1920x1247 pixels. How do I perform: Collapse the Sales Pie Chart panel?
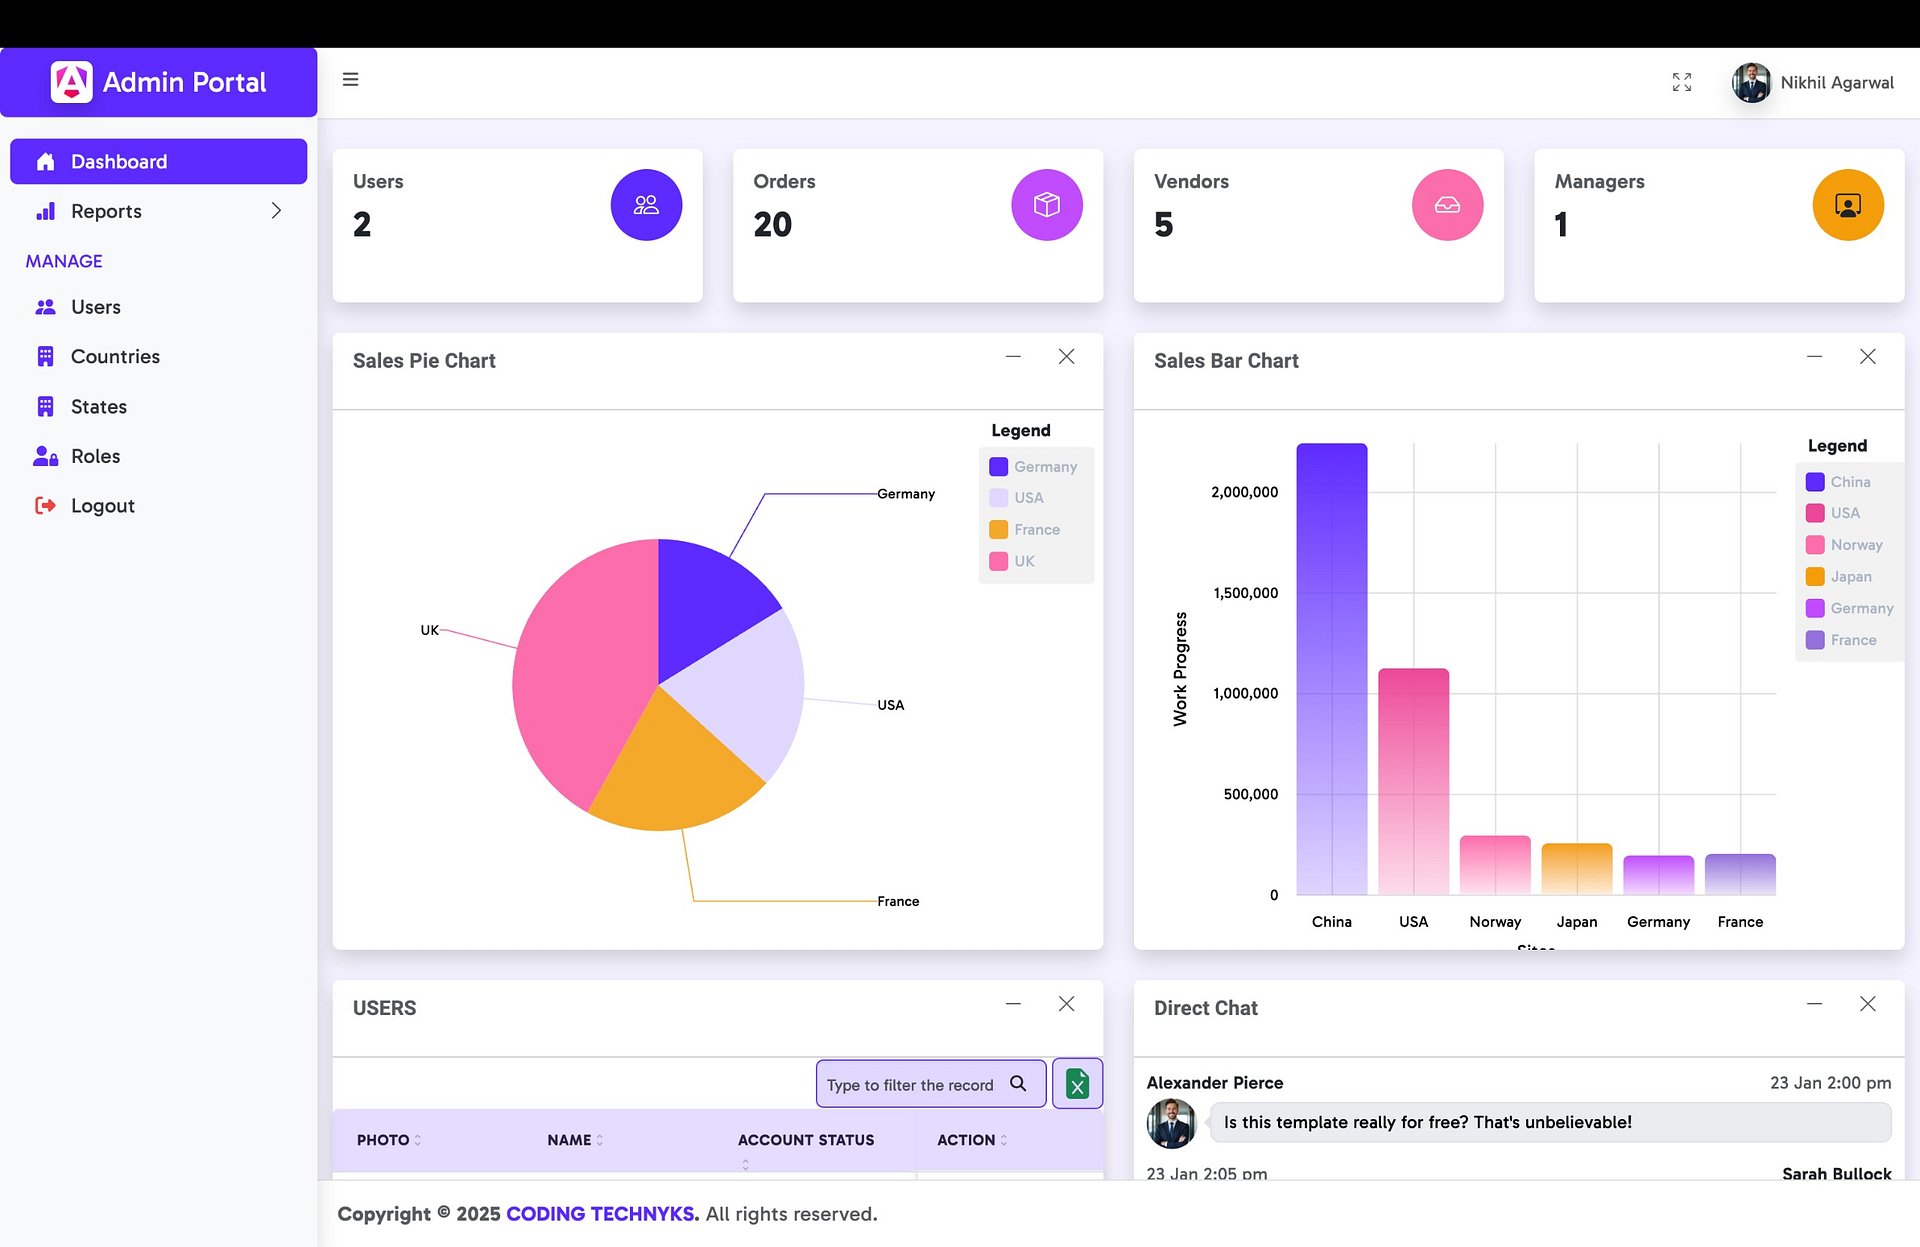1013,356
